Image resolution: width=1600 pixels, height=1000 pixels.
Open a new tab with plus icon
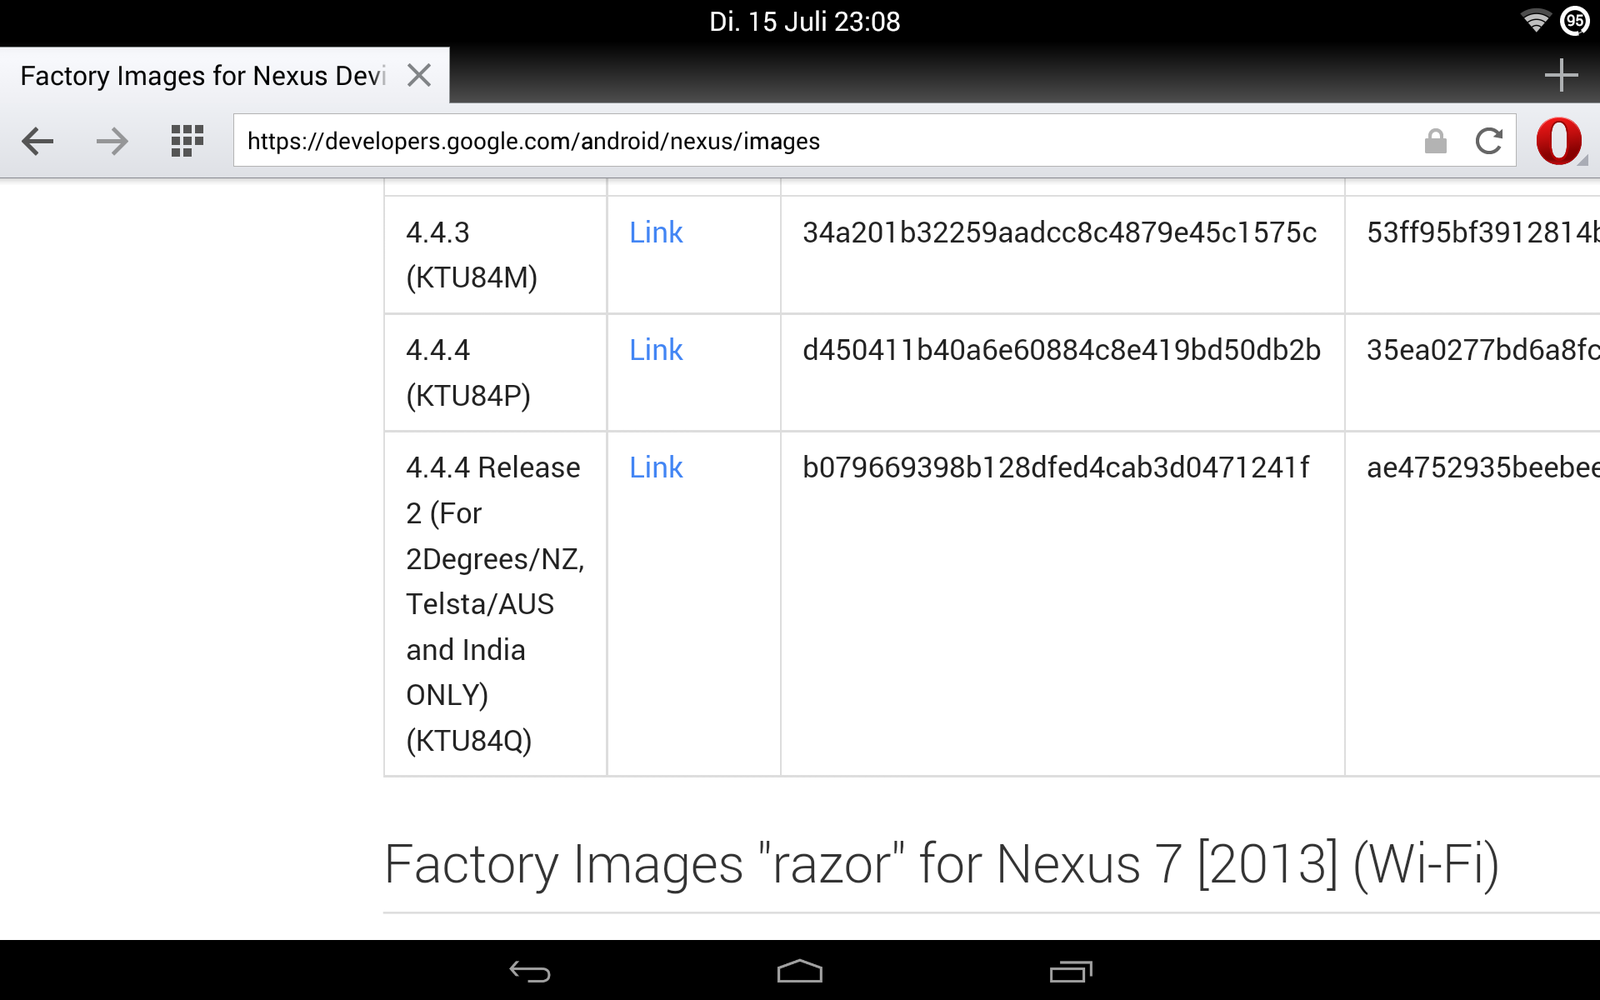1560,75
